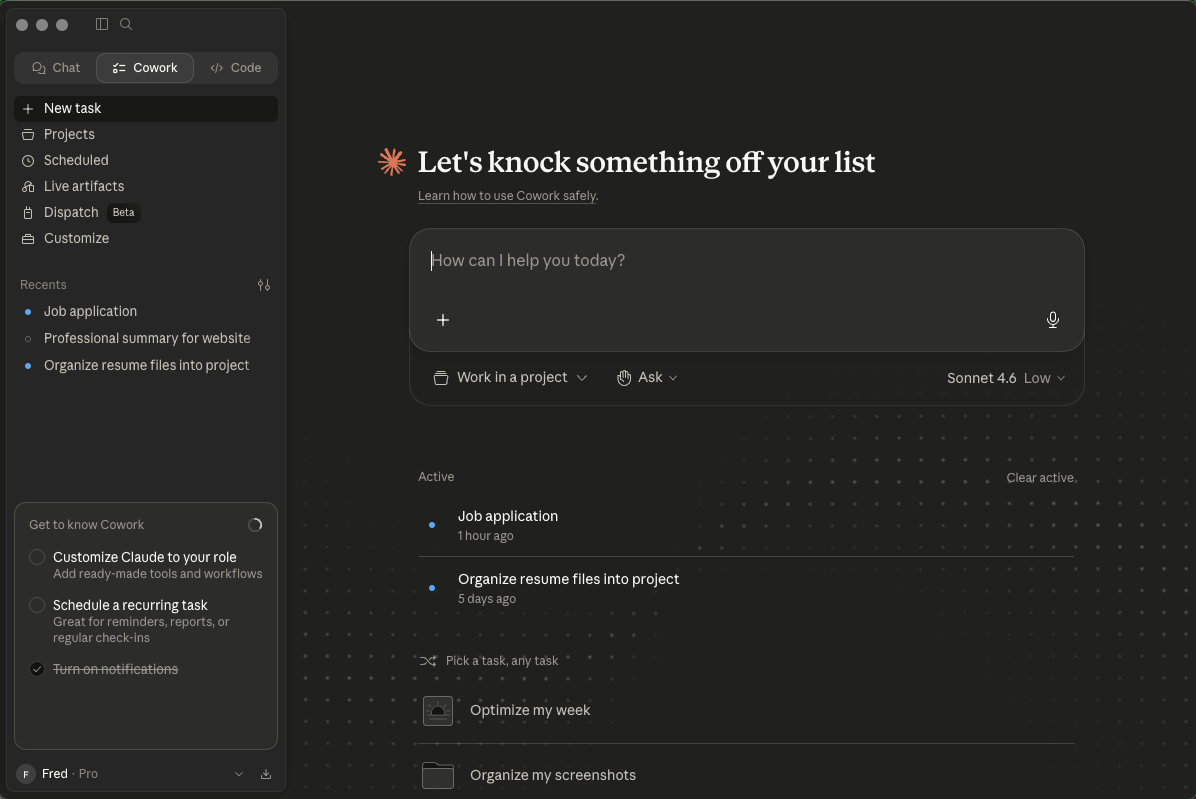Open Live artifacts

pos(146,186)
